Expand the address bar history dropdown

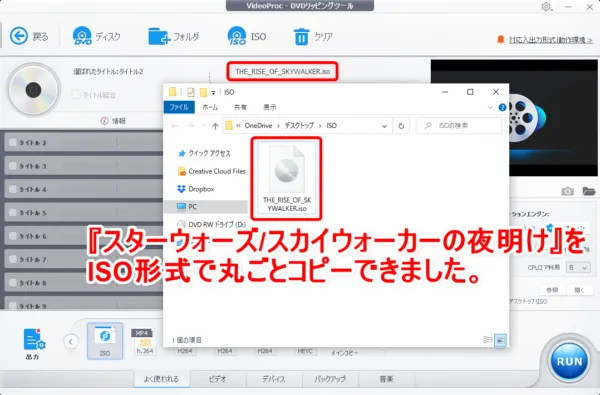point(384,126)
